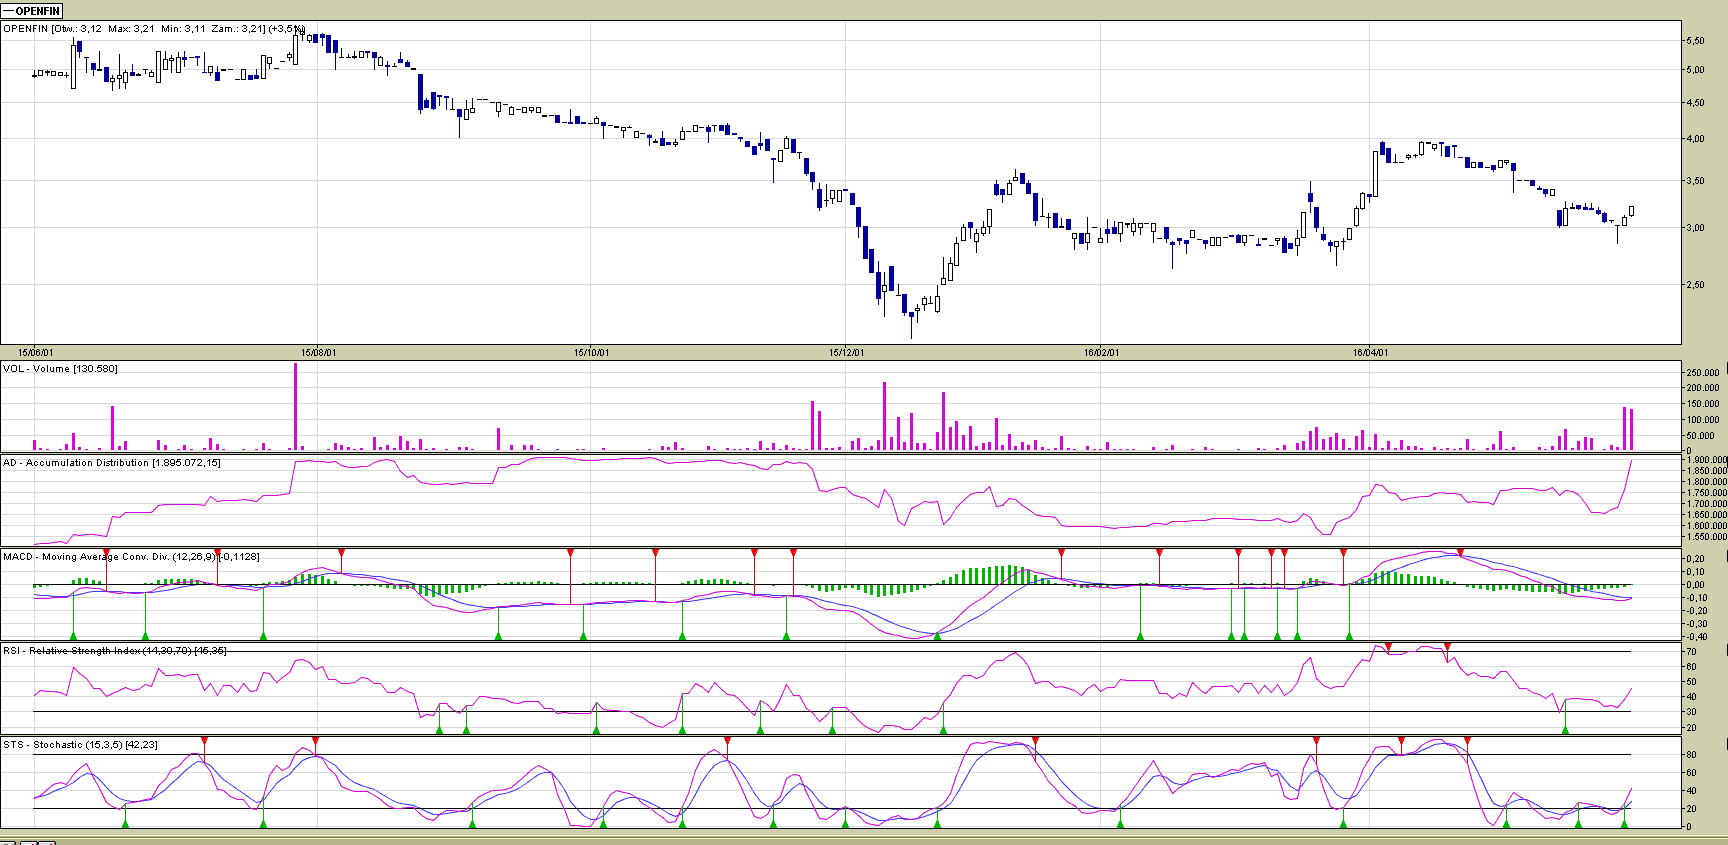Click the last green buy arrow in RSI panel
Screen dimensions: 1728x845
(x=1565, y=729)
